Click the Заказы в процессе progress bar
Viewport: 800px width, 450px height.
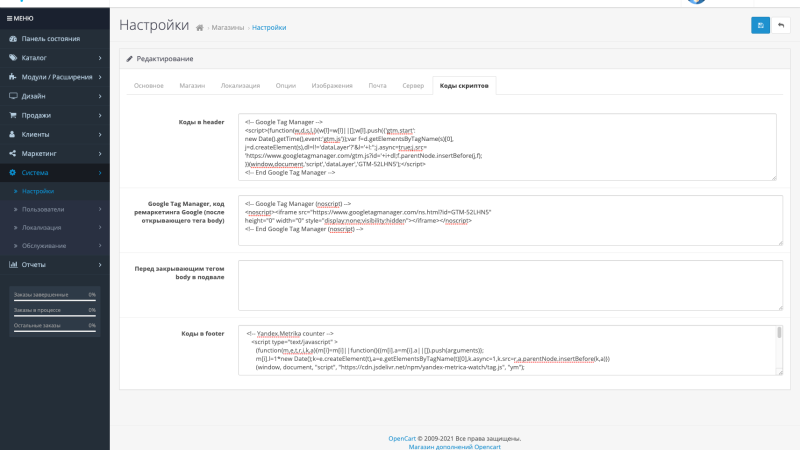(55, 315)
